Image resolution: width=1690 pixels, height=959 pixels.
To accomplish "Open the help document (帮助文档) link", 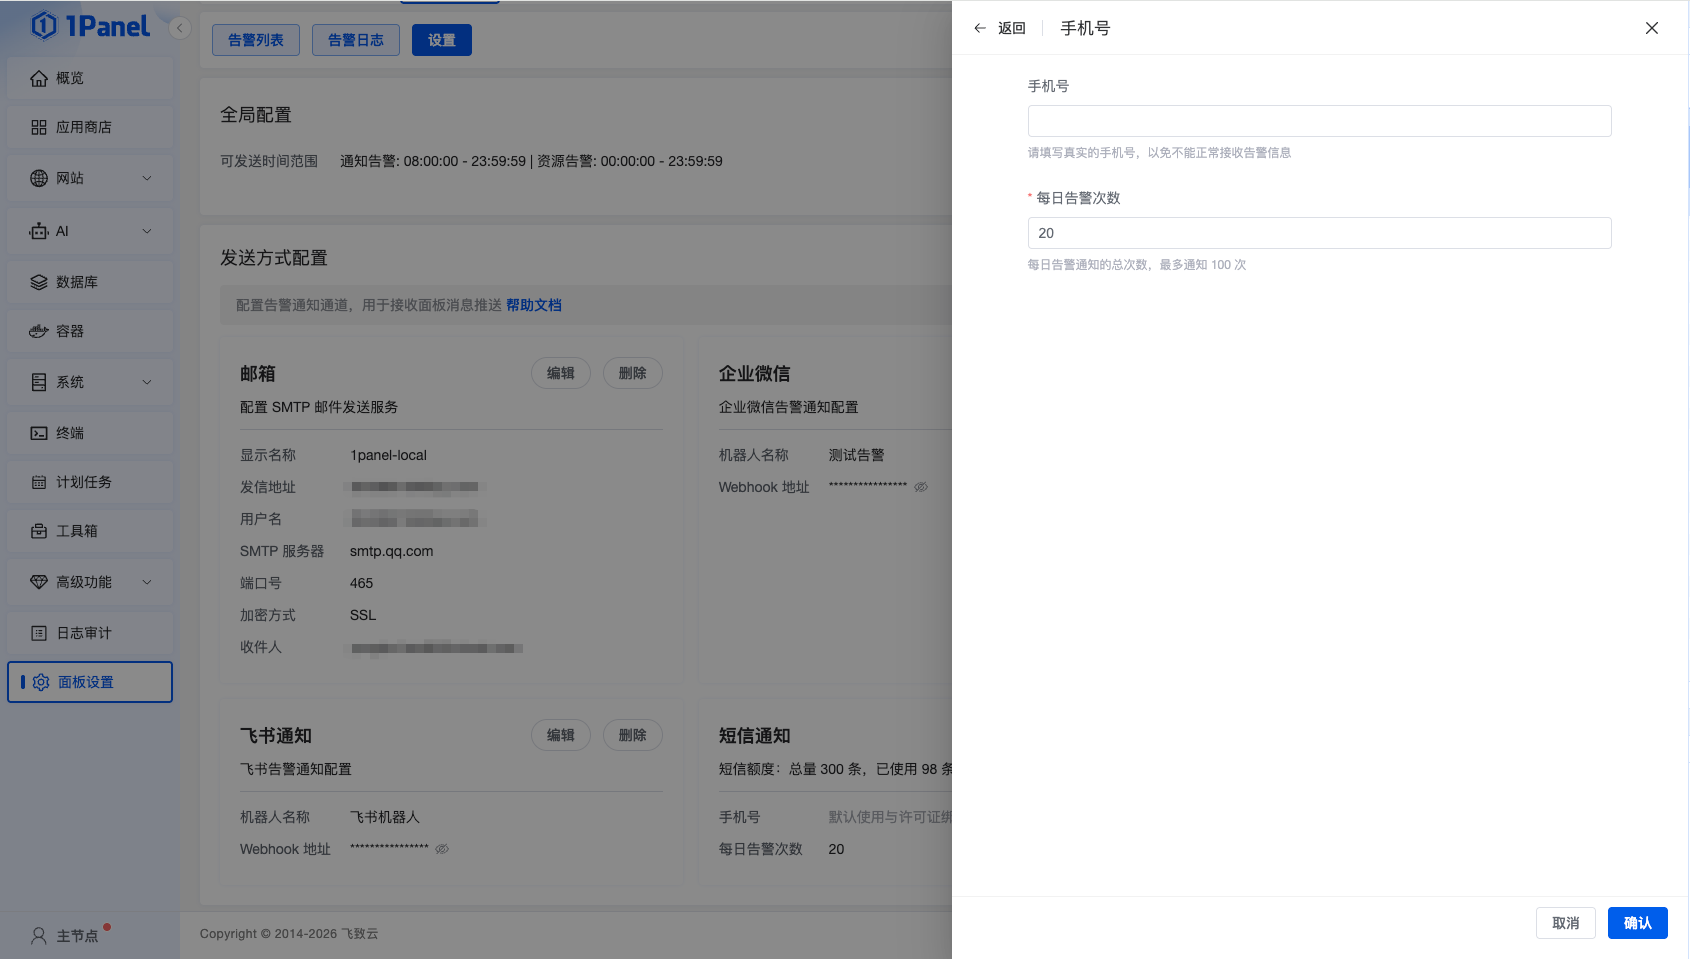I will 534,305.
